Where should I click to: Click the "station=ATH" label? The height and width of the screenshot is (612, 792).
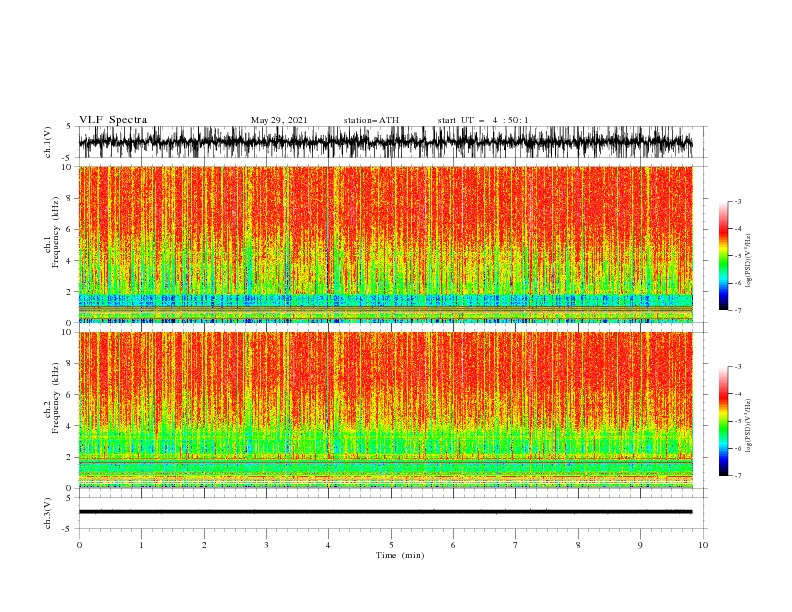tap(371, 120)
